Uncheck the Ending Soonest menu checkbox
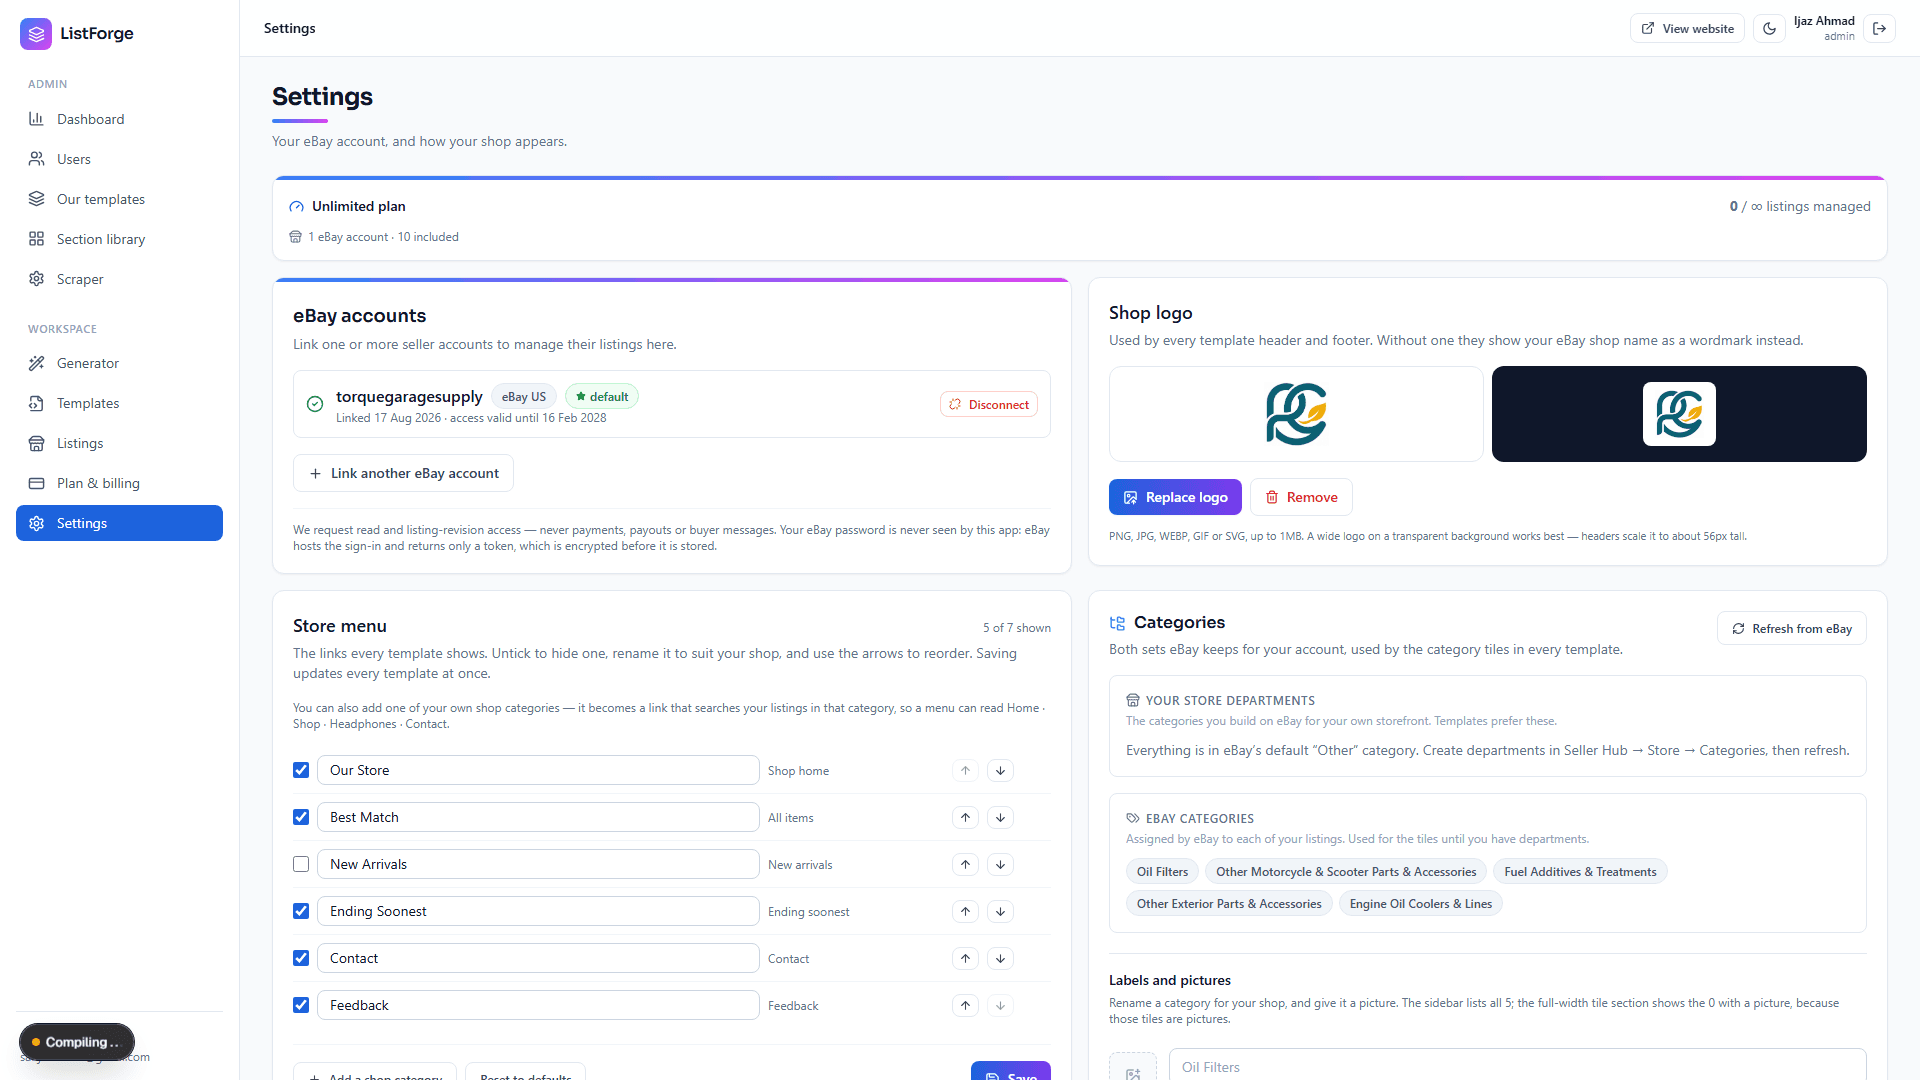Viewport: 1920px width, 1080px height. pyautogui.click(x=301, y=911)
